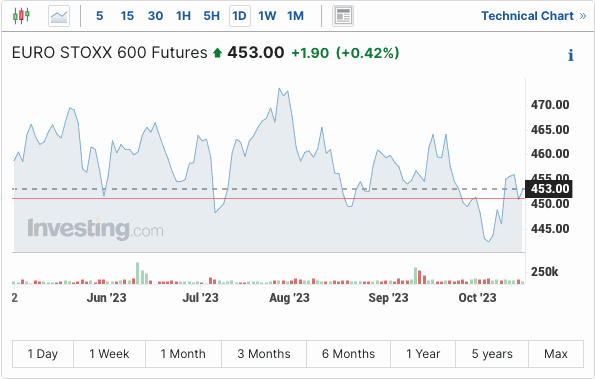
Task: Show the 1 Day range
Action: (42, 354)
